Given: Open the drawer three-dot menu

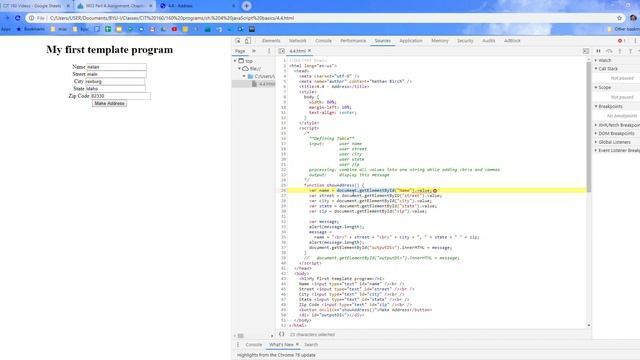Looking at the screenshot, I should 238,344.
